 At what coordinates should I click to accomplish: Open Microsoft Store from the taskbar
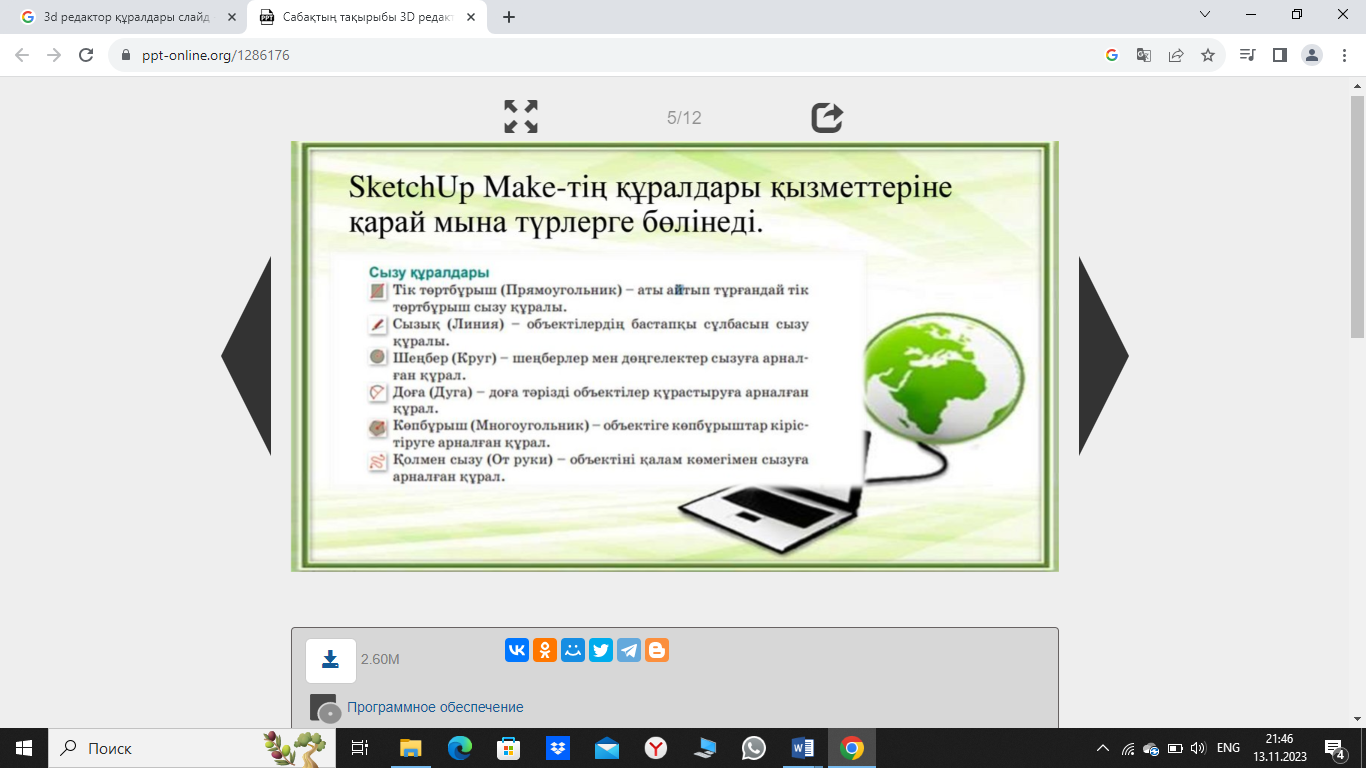tap(508, 748)
